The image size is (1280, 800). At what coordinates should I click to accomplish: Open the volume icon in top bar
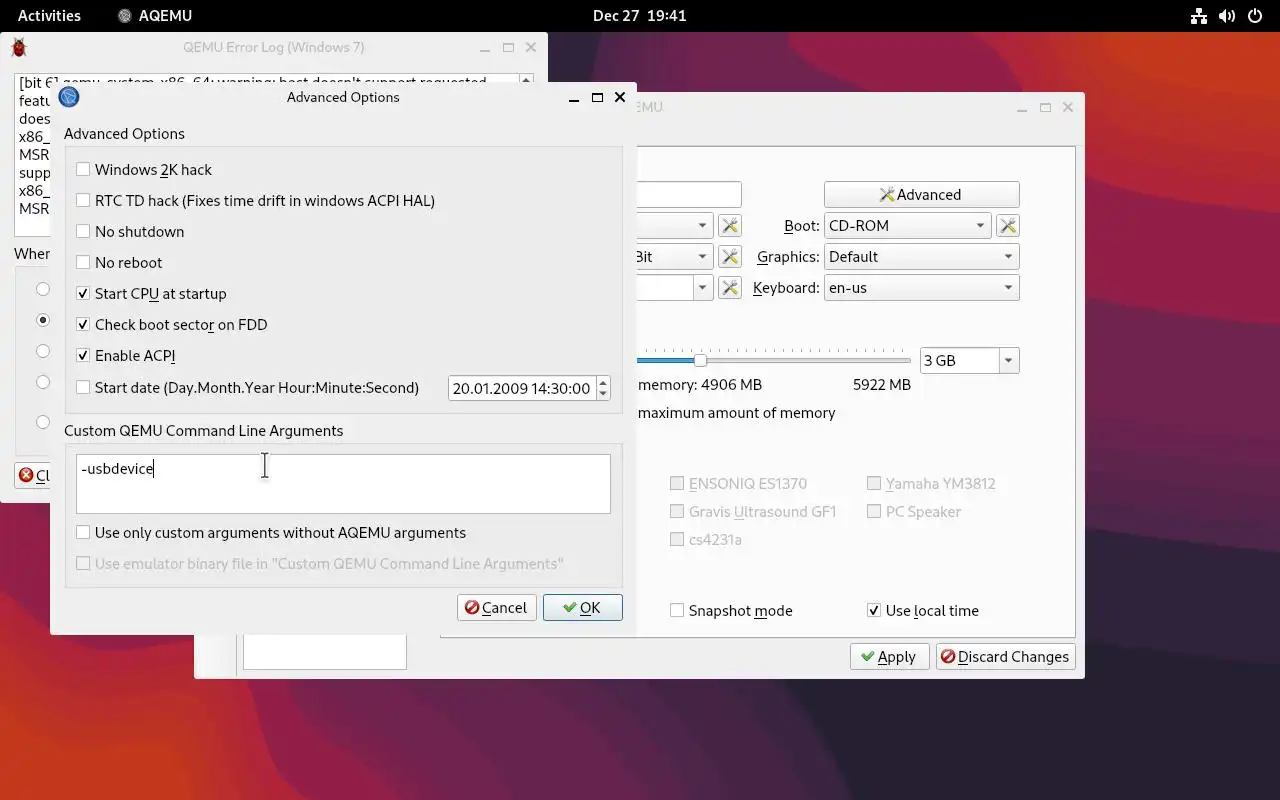[x=1226, y=16]
